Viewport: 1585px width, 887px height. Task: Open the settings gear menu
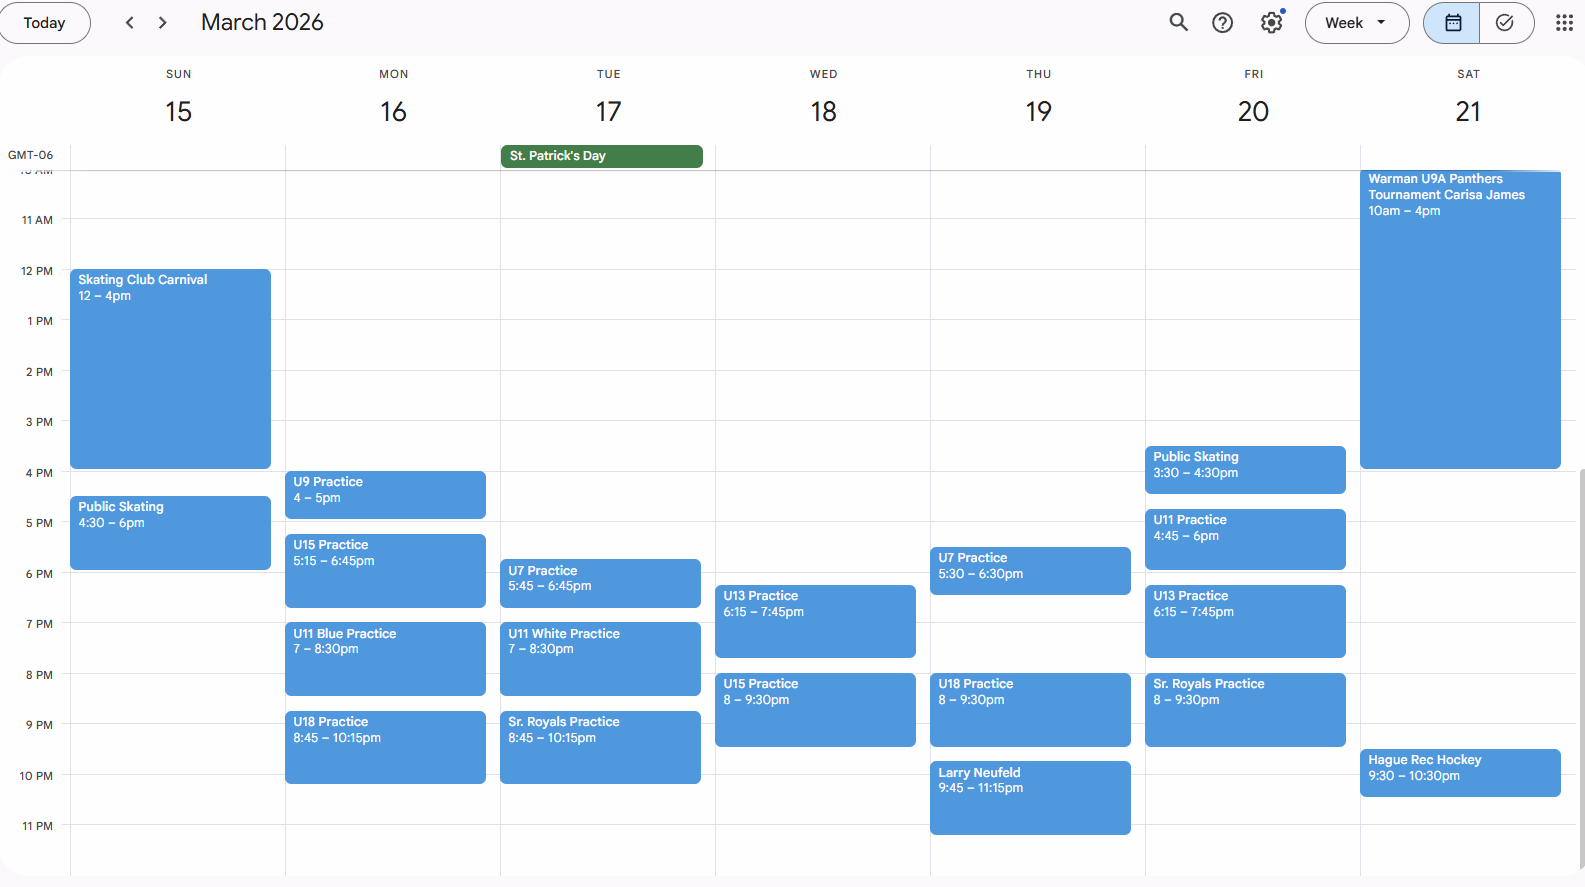pyautogui.click(x=1271, y=23)
